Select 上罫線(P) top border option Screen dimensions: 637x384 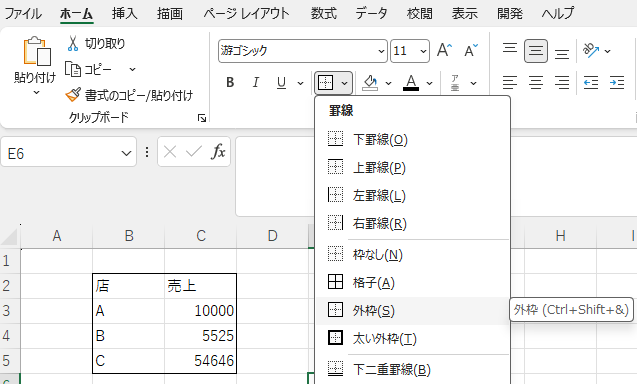pyautogui.click(x=412, y=167)
